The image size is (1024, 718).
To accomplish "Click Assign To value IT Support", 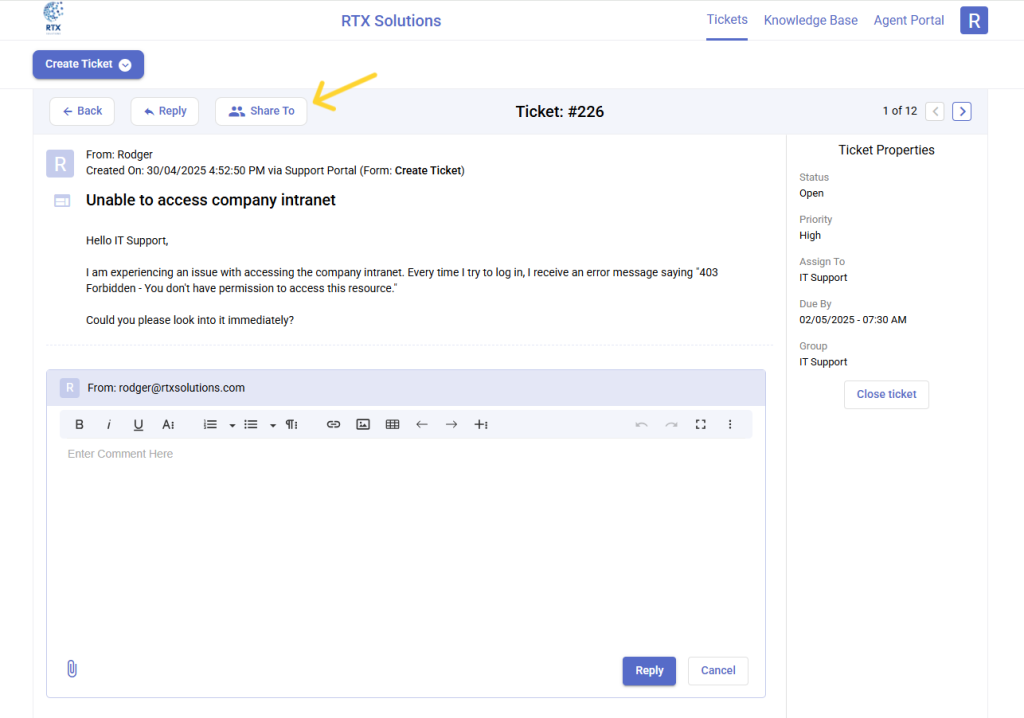I will [823, 278].
